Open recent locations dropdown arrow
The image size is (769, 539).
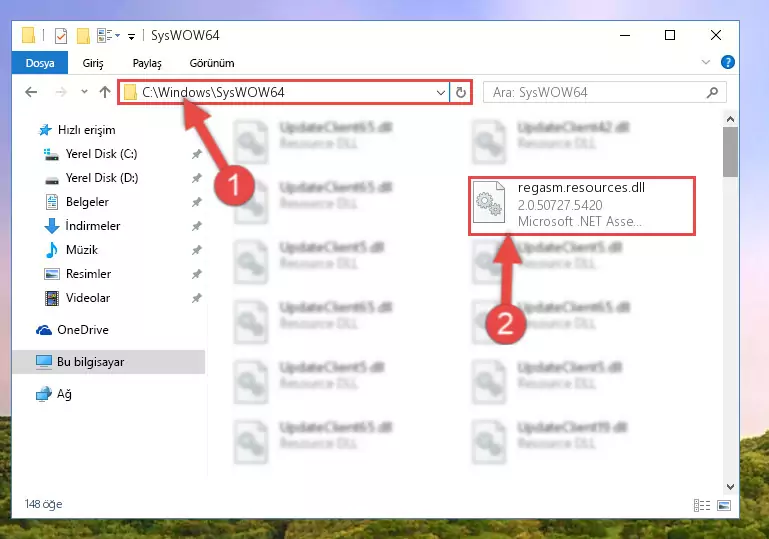click(84, 91)
